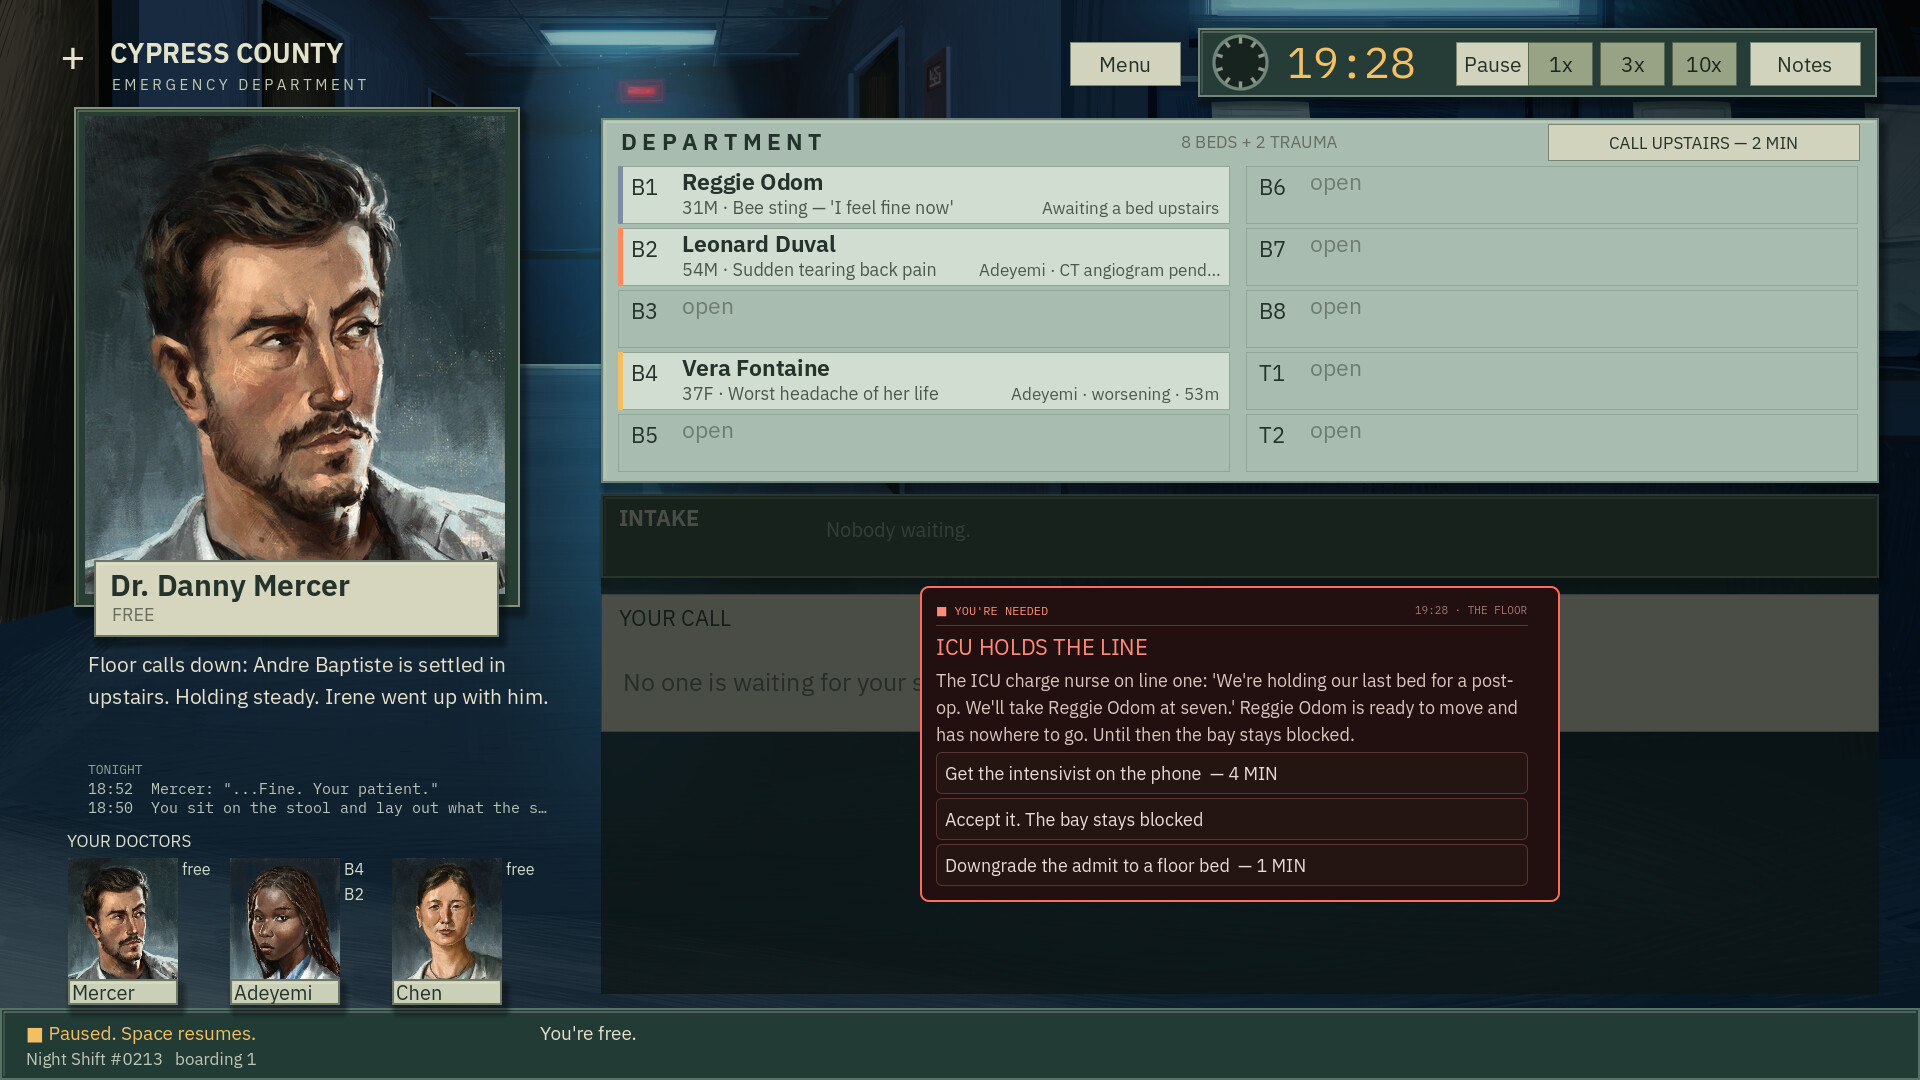
Task: Click the 18:50 stool log entry
Action: pos(317,808)
